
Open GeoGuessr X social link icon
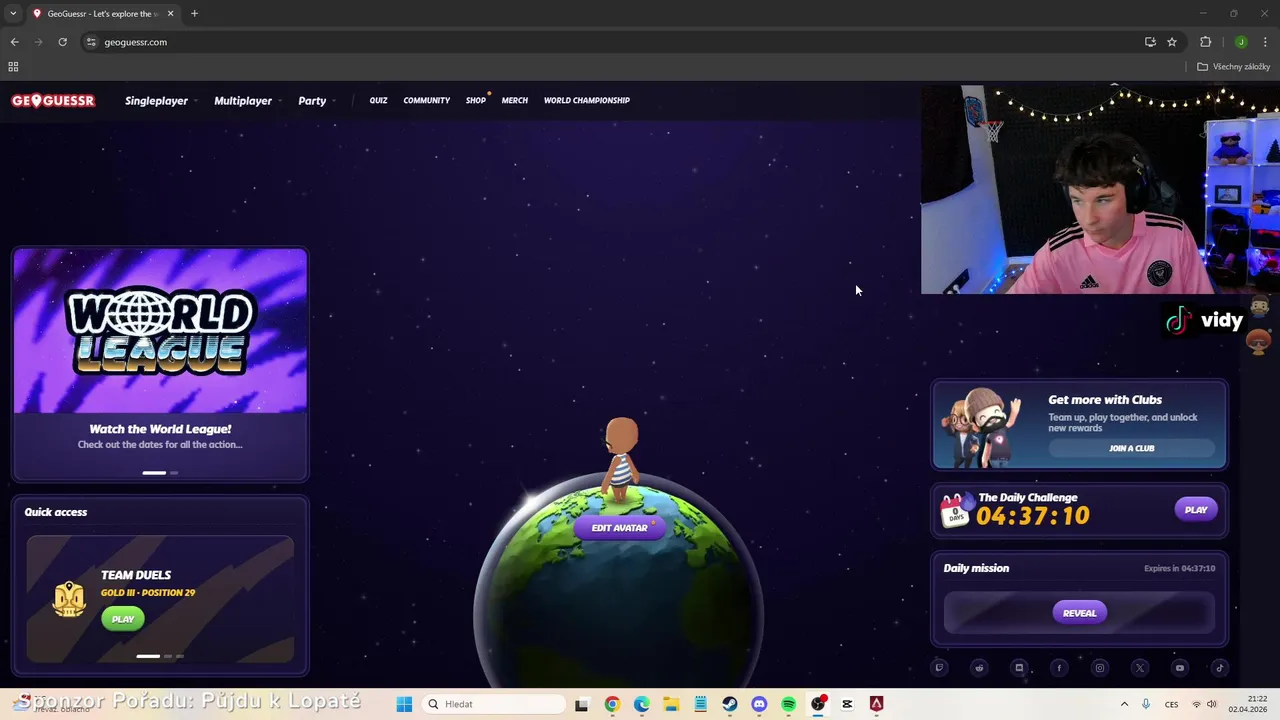click(x=1140, y=668)
